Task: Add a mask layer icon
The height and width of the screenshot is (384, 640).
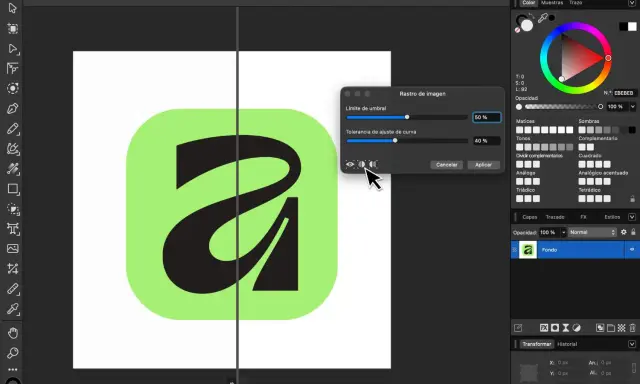Action: [555, 328]
